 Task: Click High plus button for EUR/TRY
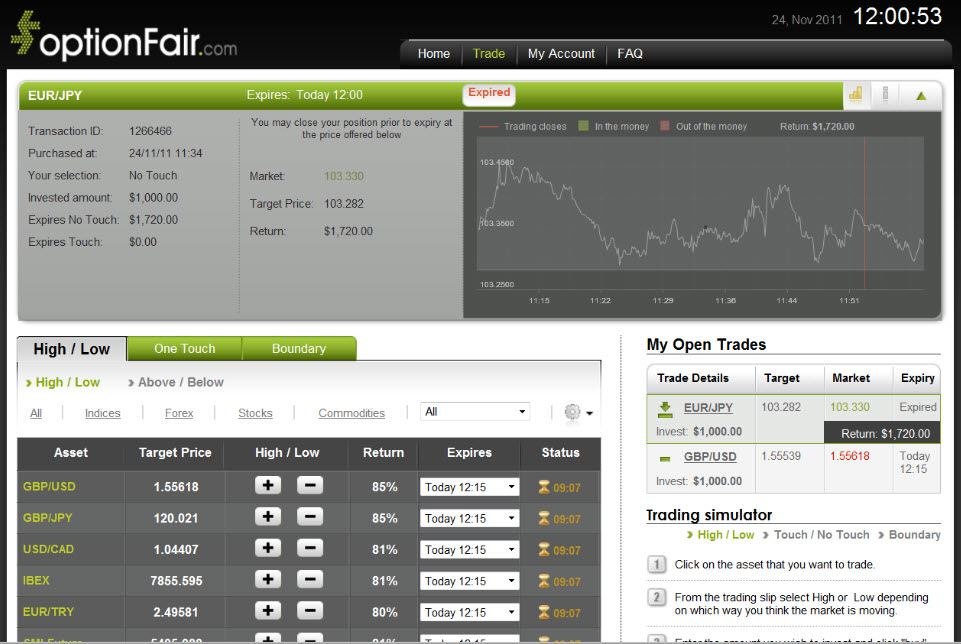tap(268, 610)
